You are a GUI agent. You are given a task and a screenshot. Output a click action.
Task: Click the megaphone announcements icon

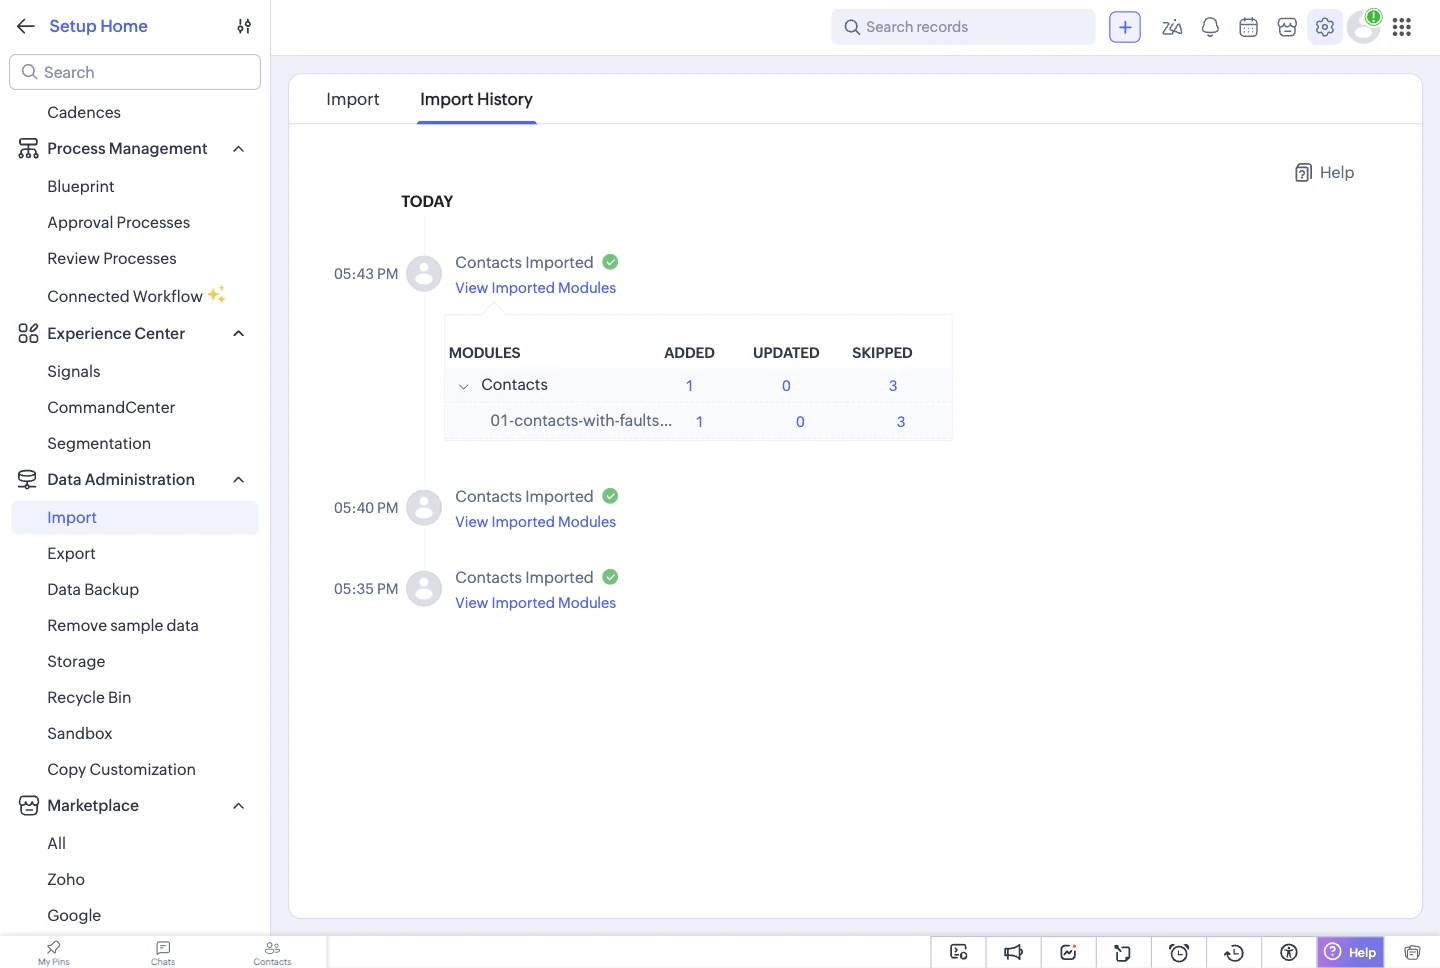(1013, 952)
